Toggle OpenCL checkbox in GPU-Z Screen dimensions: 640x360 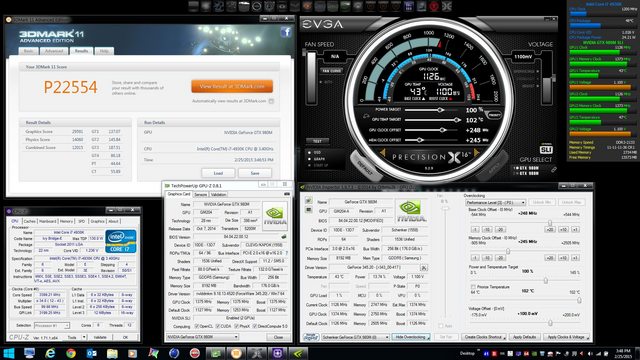[197, 326]
